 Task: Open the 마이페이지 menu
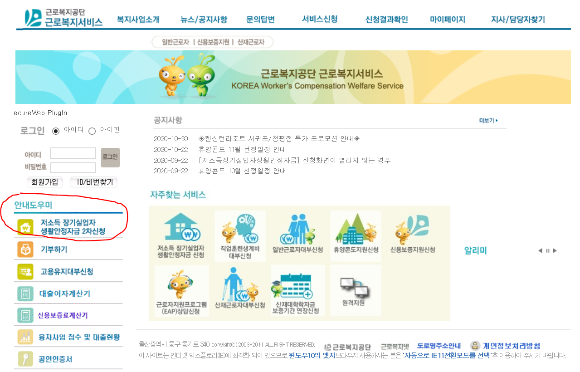448,19
